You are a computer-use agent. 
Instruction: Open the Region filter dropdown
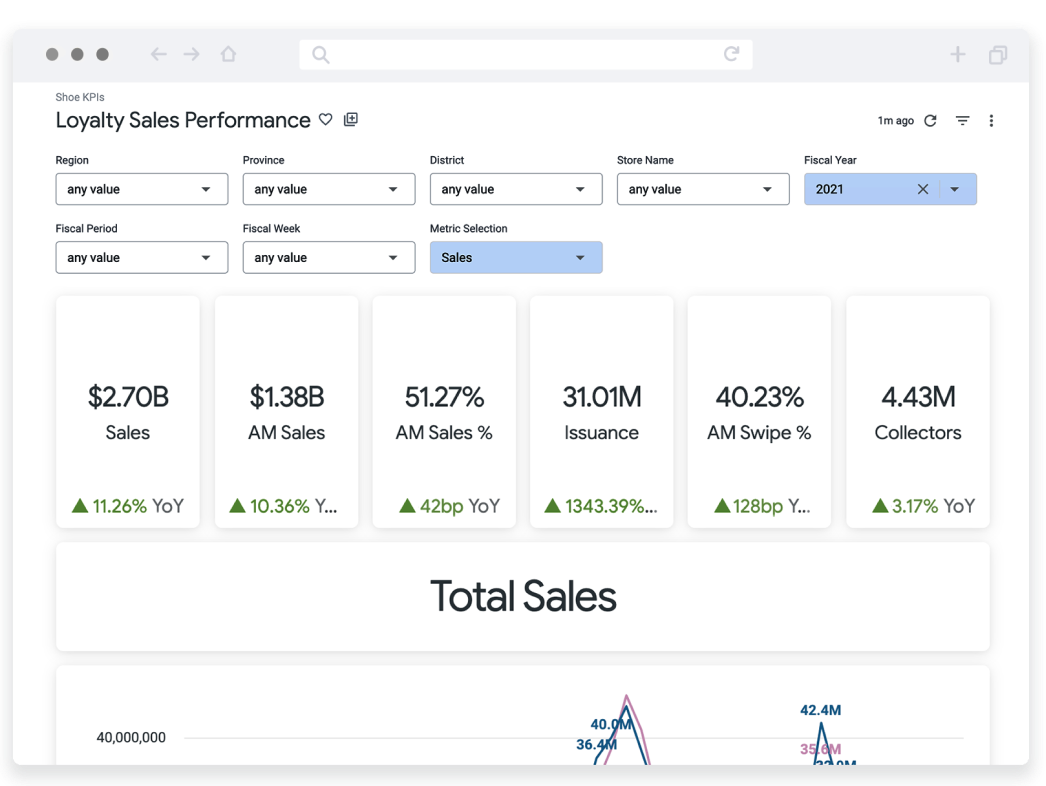141,189
